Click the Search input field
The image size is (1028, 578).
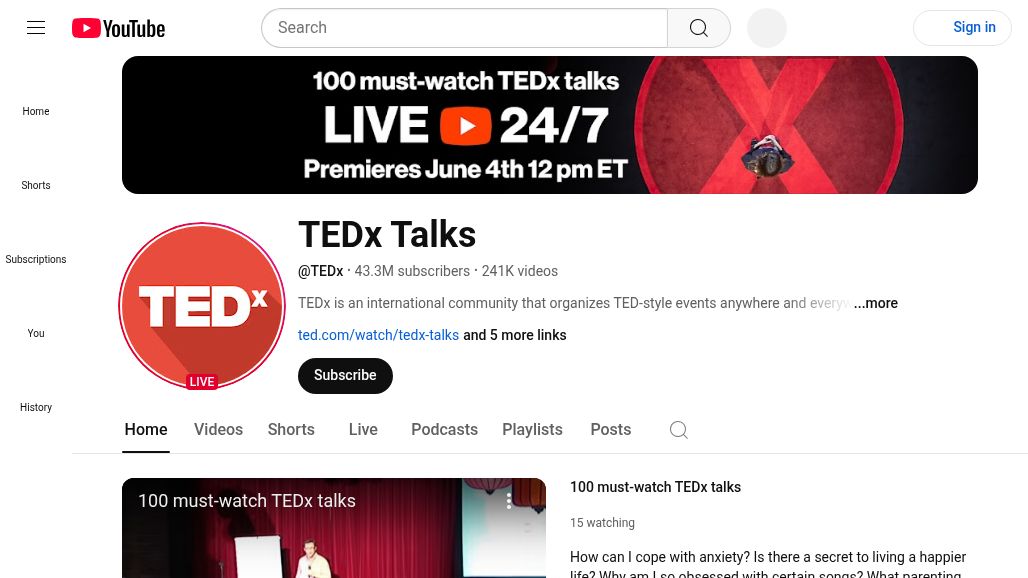pos(465,28)
